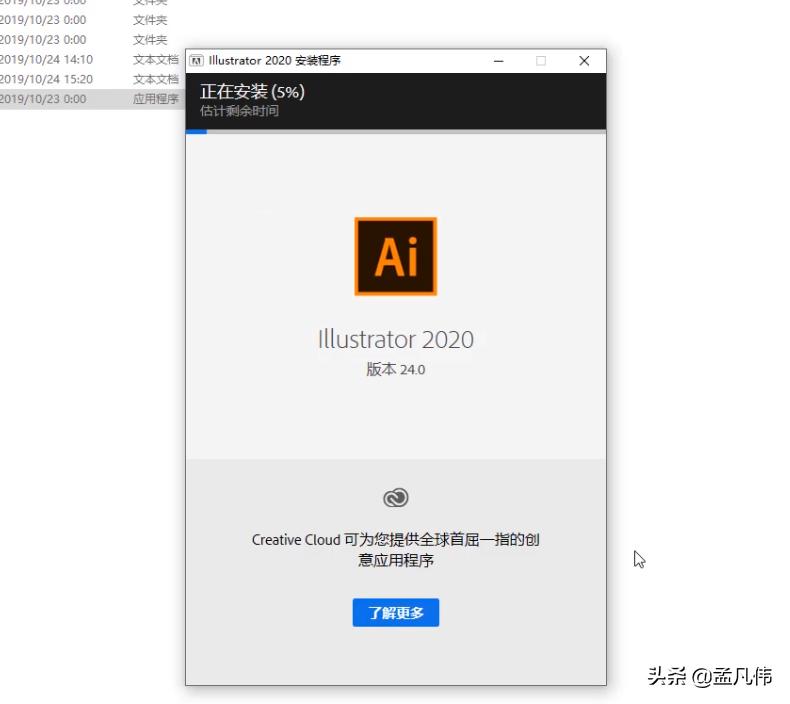Select the highlighted 应用程序 file row

[91, 99]
